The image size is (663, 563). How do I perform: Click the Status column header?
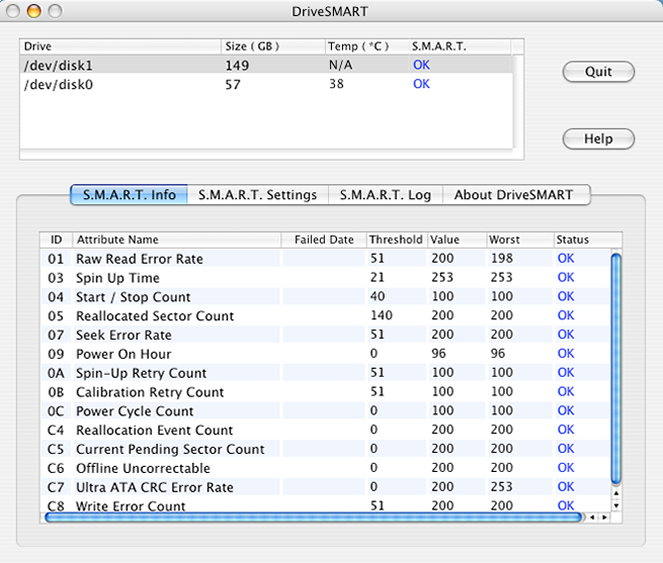(588, 239)
